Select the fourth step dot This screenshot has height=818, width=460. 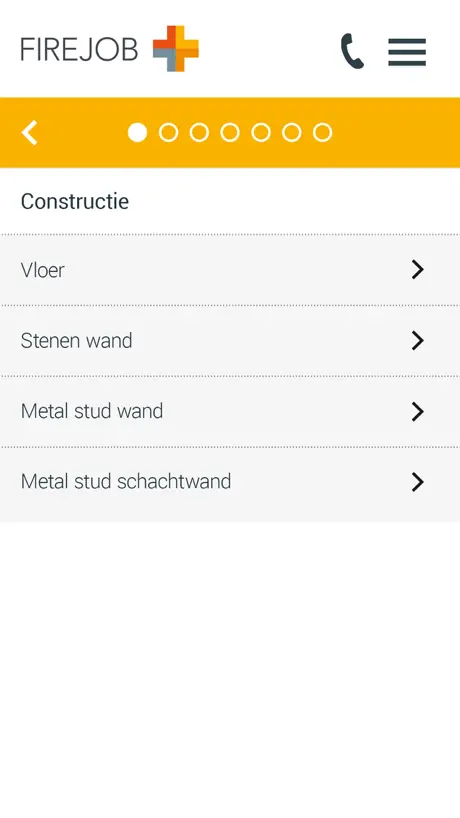point(230,133)
